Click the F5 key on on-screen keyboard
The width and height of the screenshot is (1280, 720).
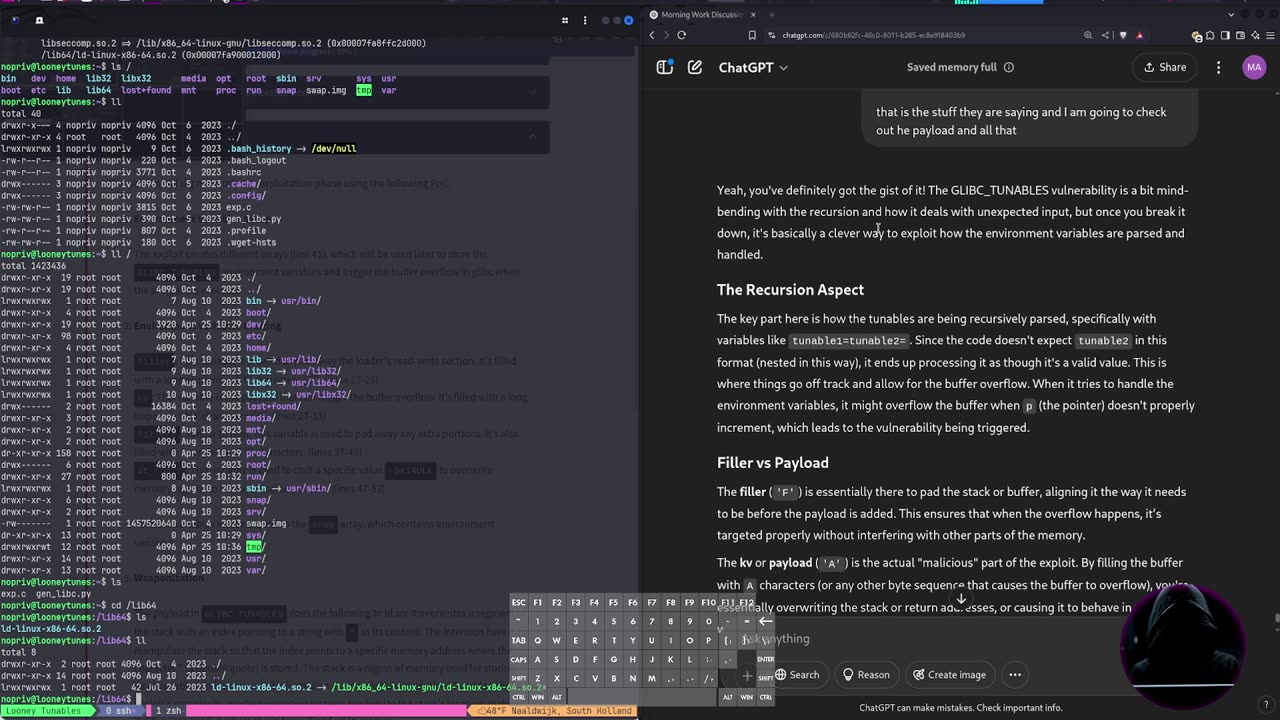613,603
